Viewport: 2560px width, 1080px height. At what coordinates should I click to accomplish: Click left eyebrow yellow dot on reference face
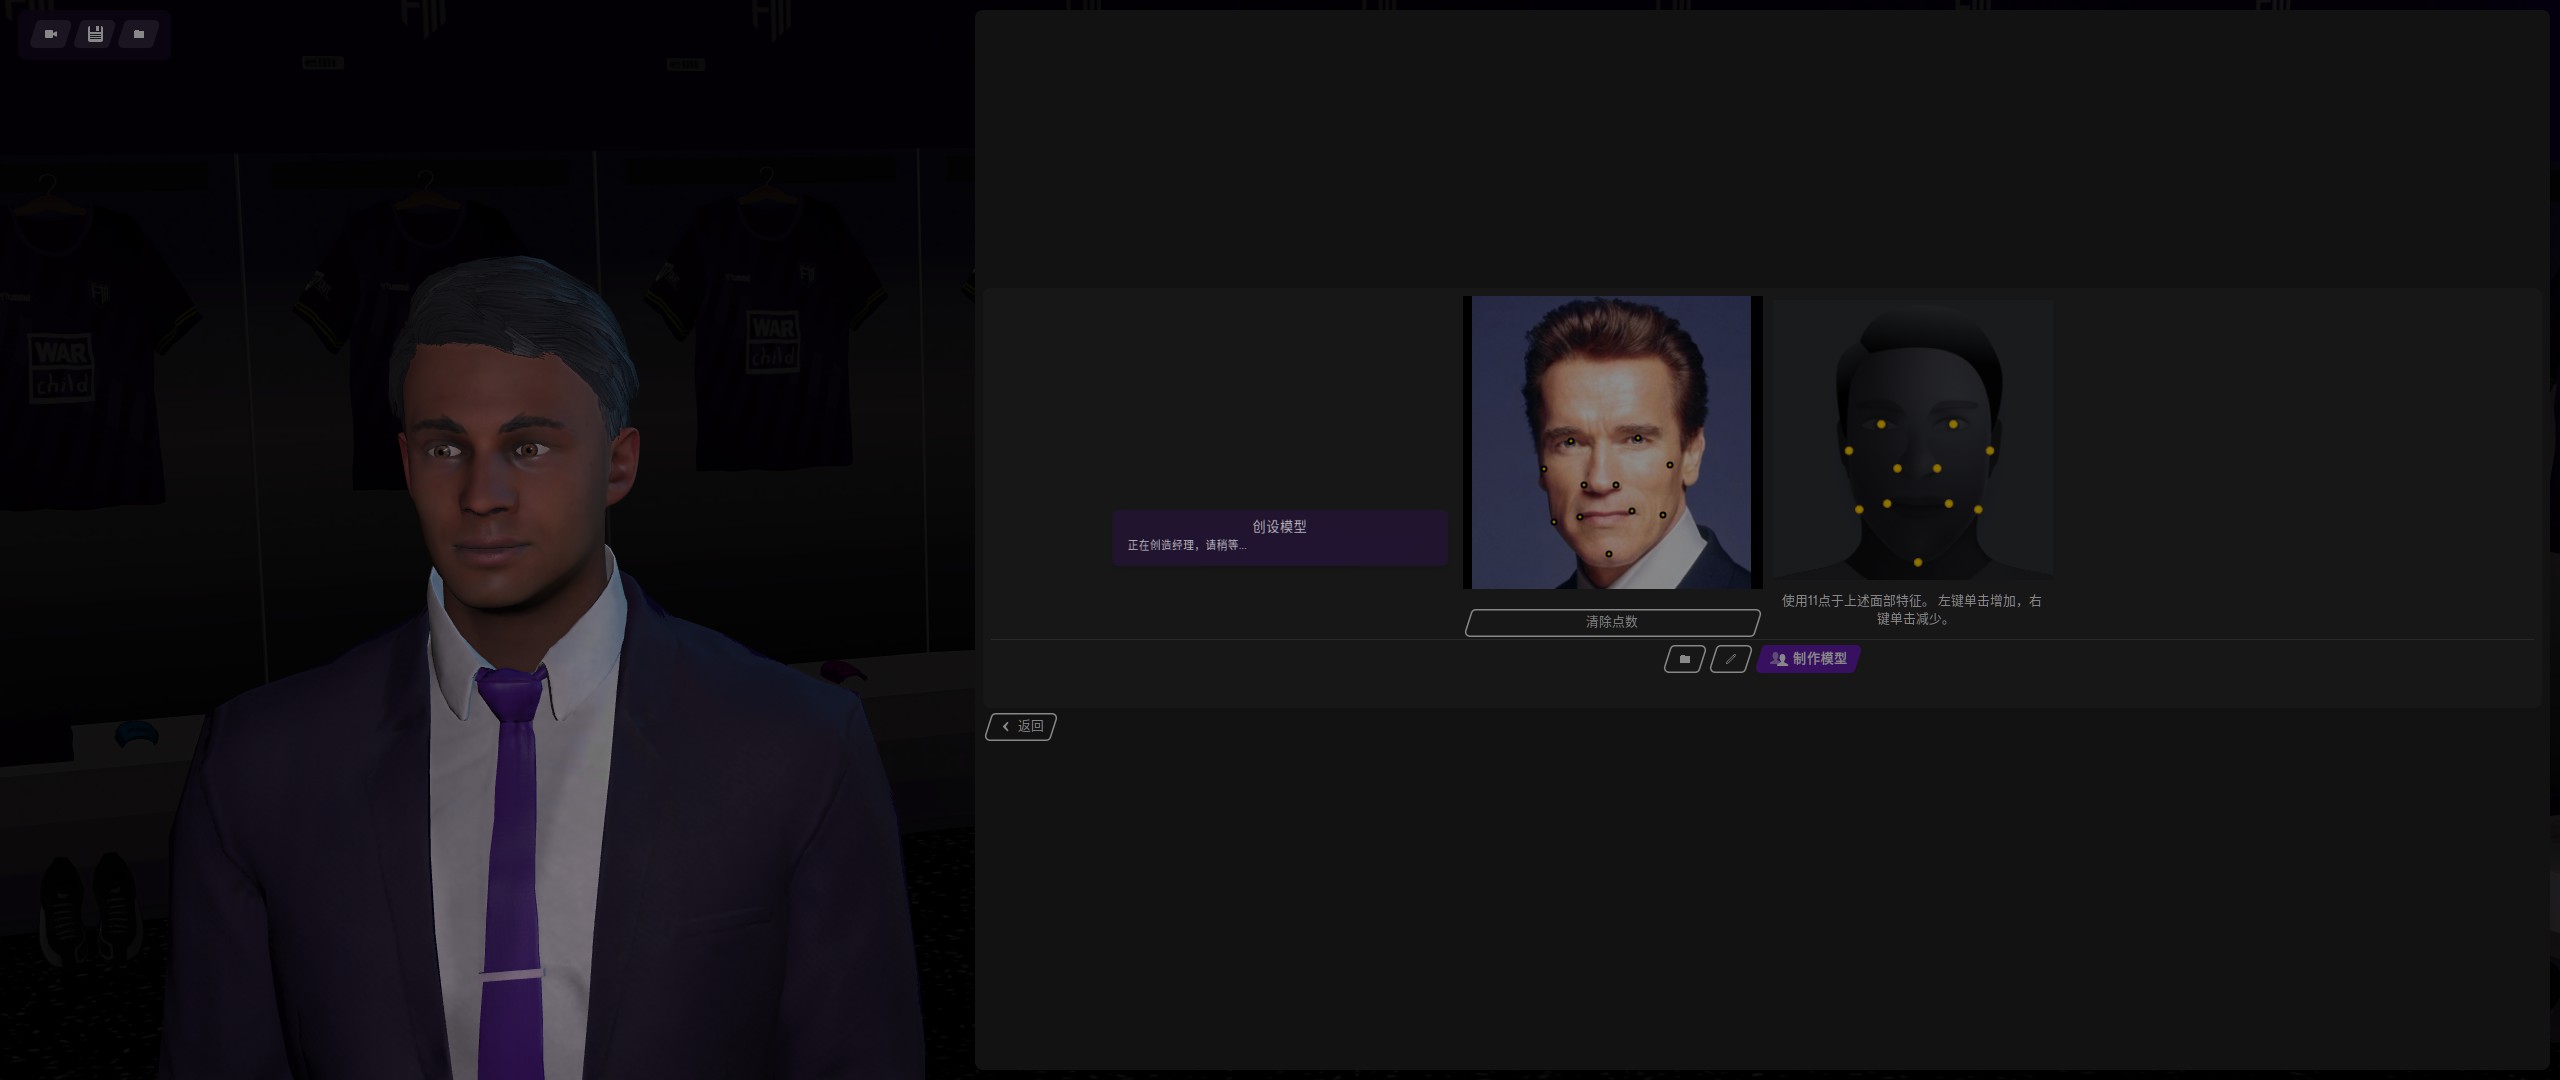(1881, 425)
